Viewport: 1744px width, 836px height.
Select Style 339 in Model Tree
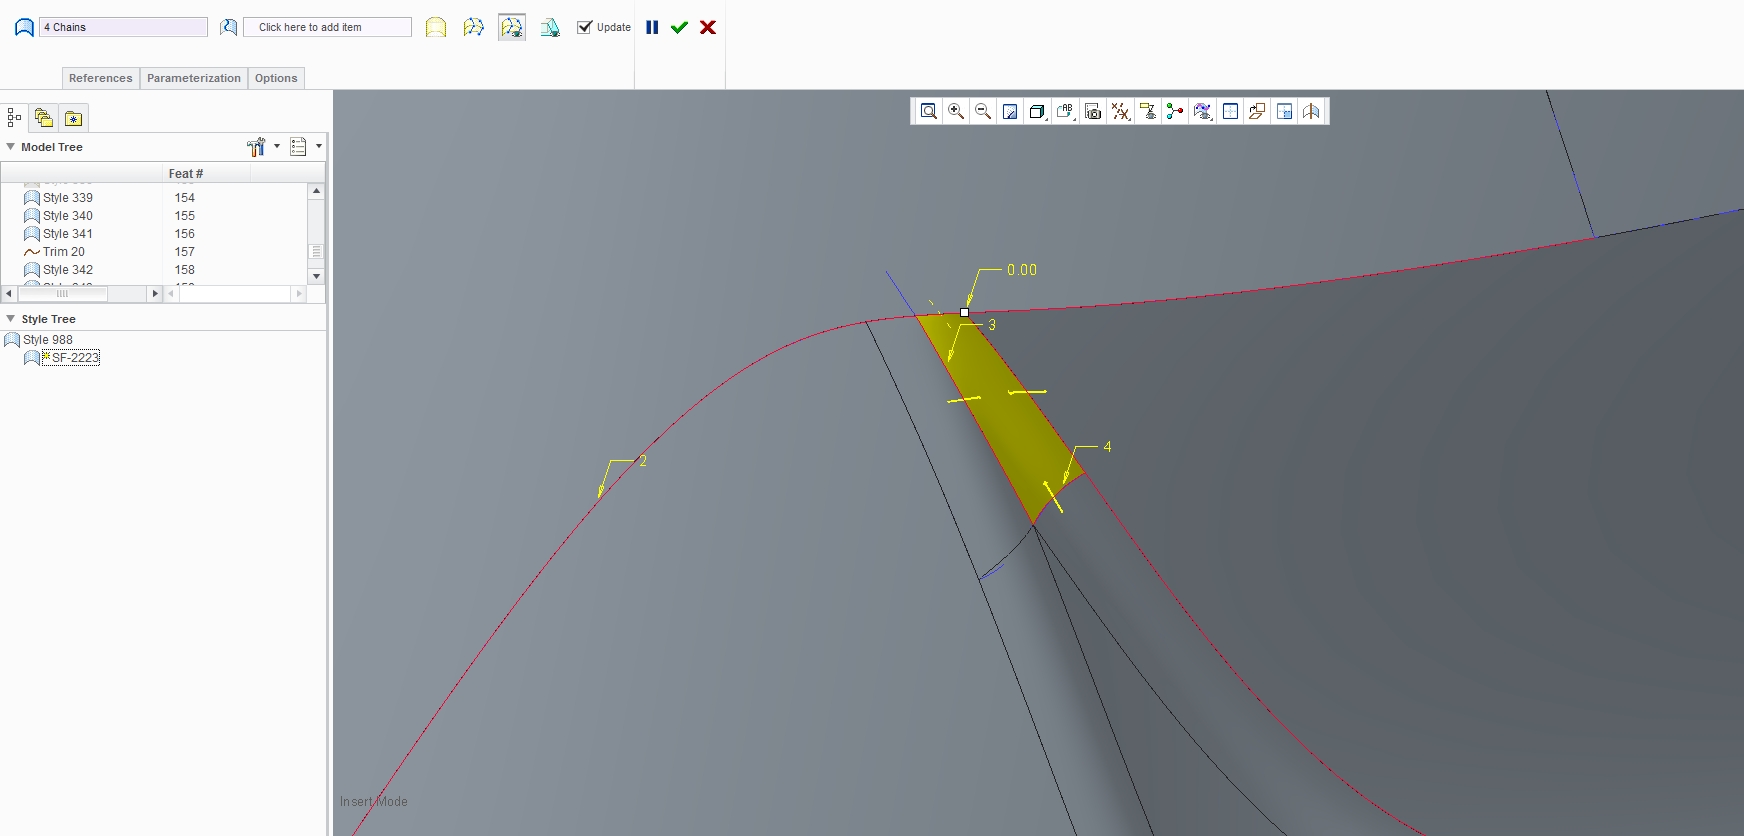tap(68, 198)
